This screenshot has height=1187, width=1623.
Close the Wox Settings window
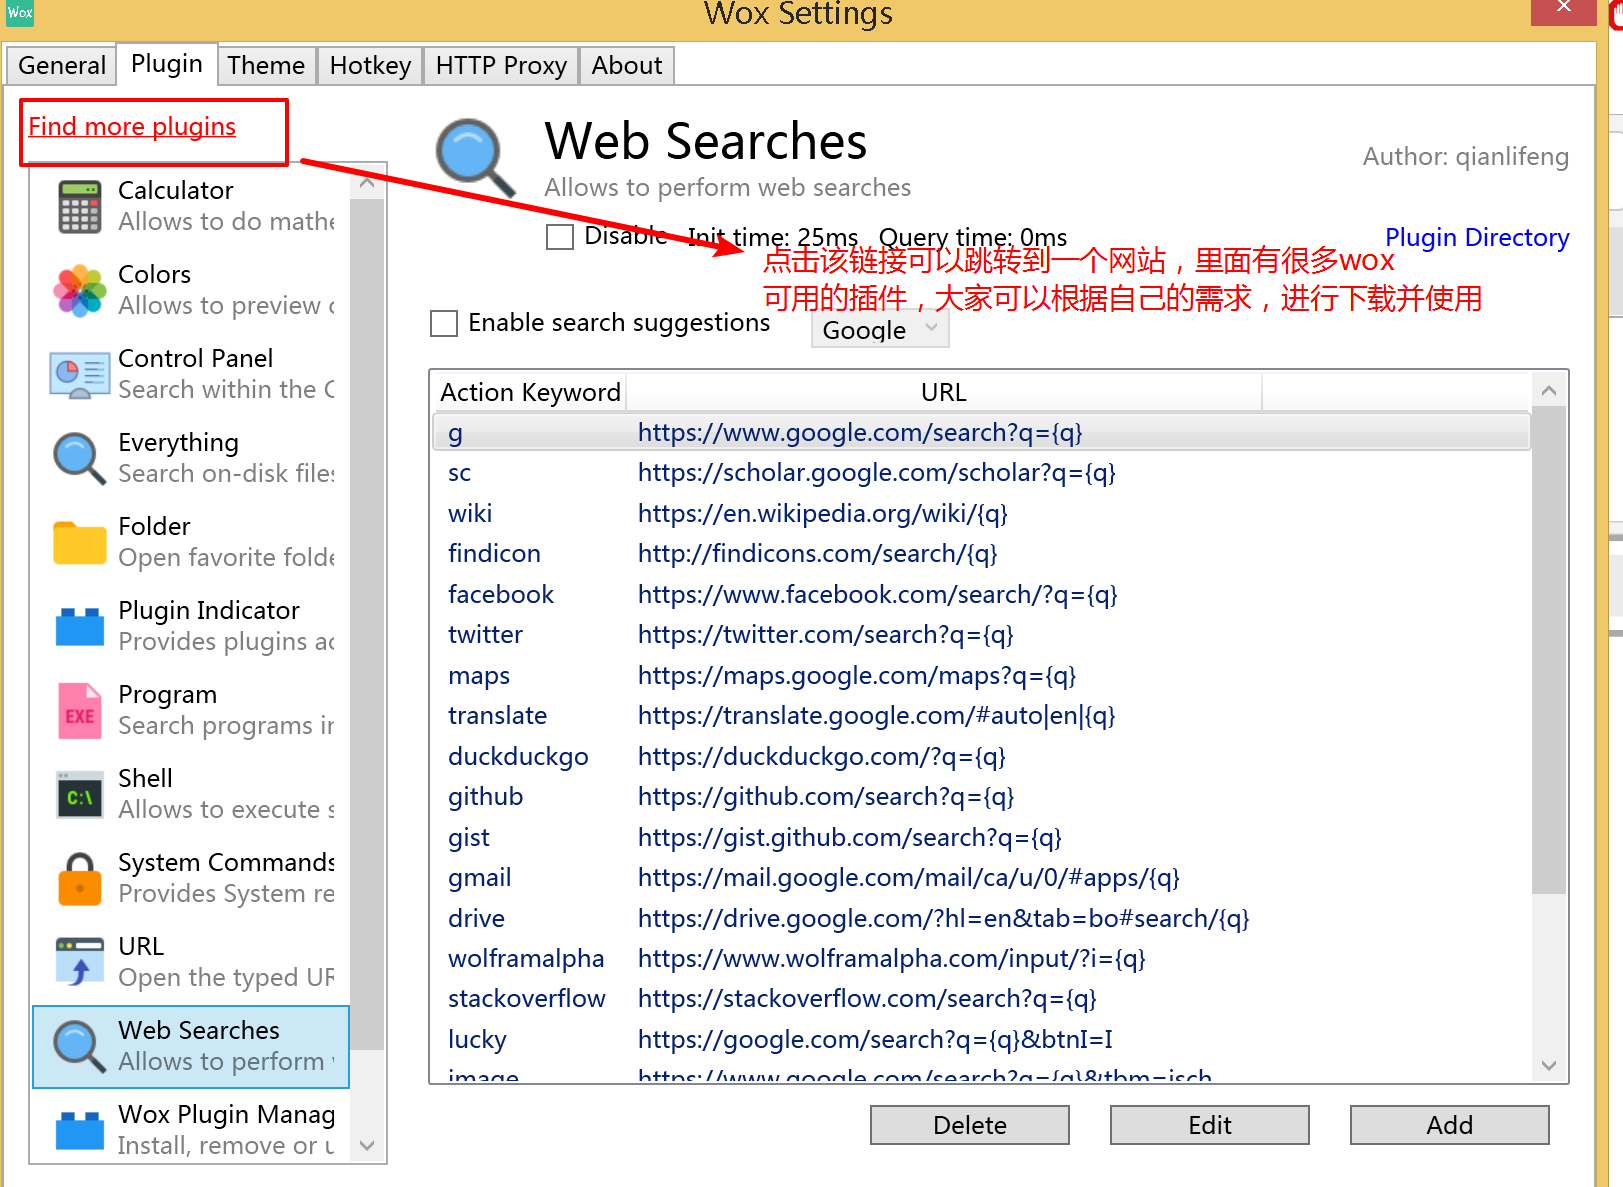pyautogui.click(x=1564, y=9)
